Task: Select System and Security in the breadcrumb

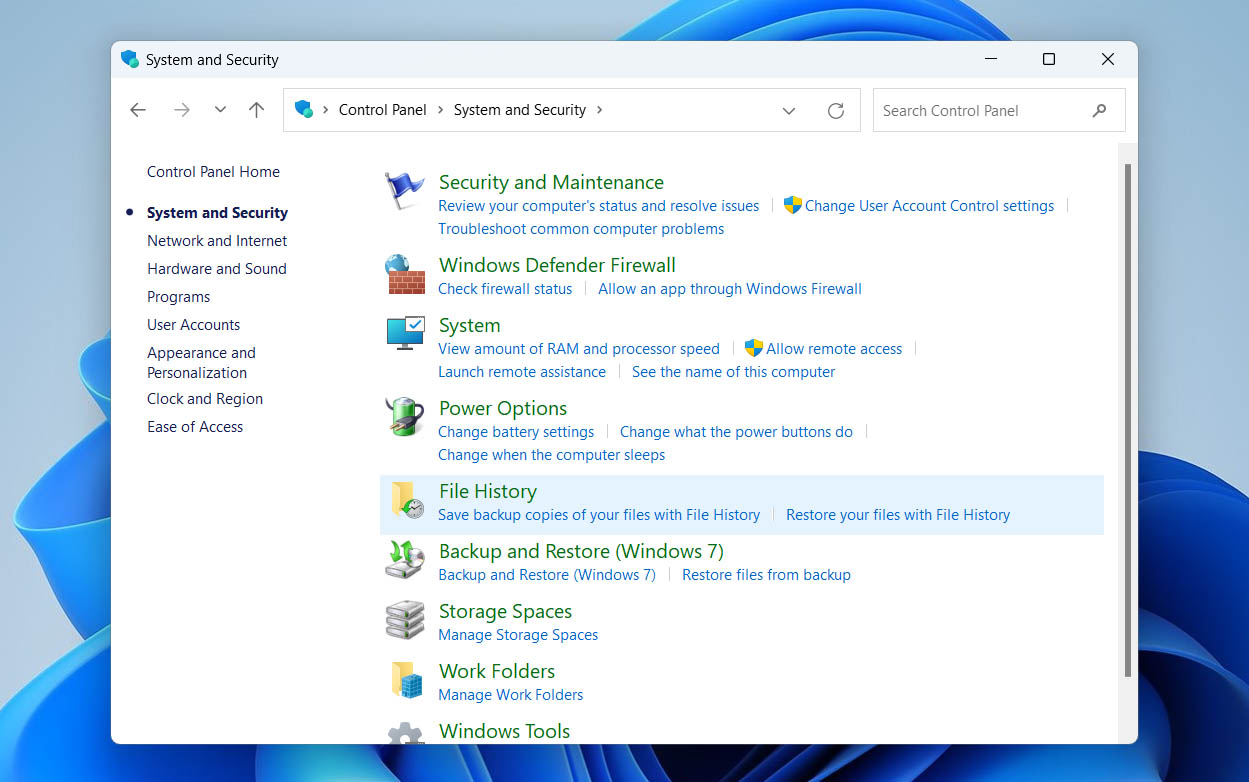Action: 520,110
